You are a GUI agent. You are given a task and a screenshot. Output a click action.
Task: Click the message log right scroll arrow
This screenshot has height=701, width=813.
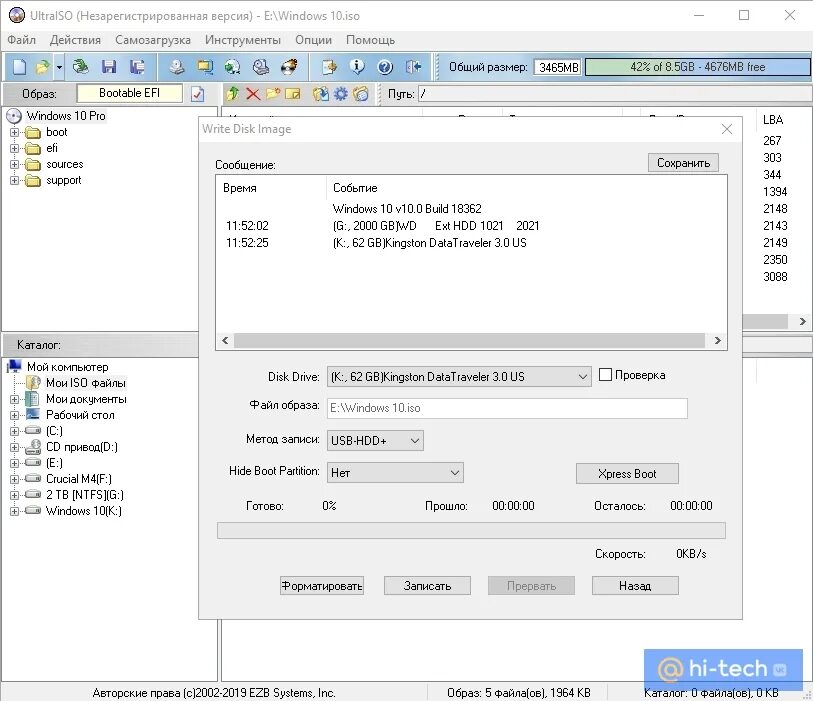click(718, 341)
